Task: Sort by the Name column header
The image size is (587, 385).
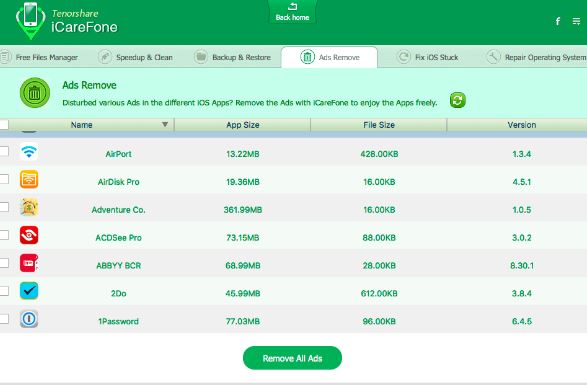Action: [x=82, y=125]
